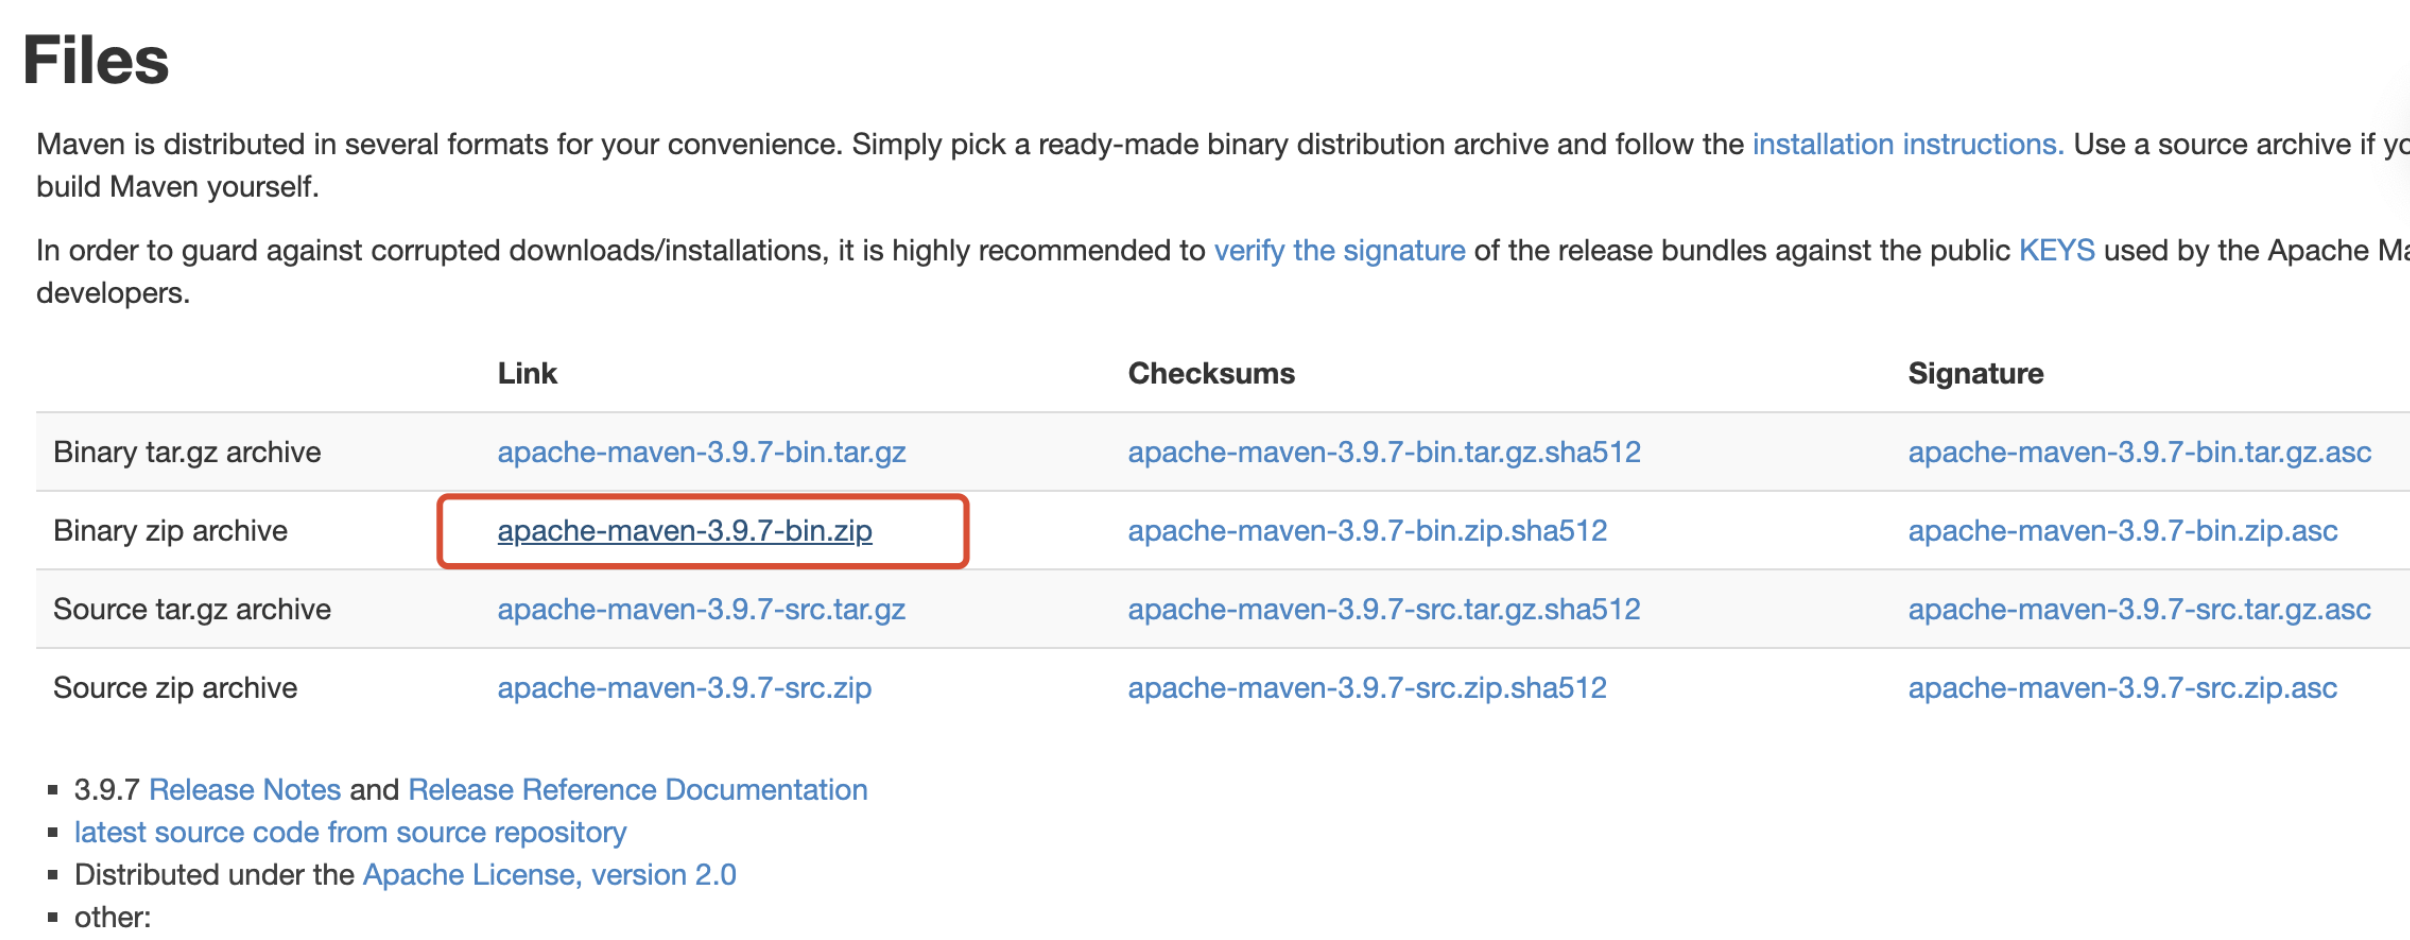Click the Source zip archive row label
The image size is (2410, 940).
pos(175,689)
